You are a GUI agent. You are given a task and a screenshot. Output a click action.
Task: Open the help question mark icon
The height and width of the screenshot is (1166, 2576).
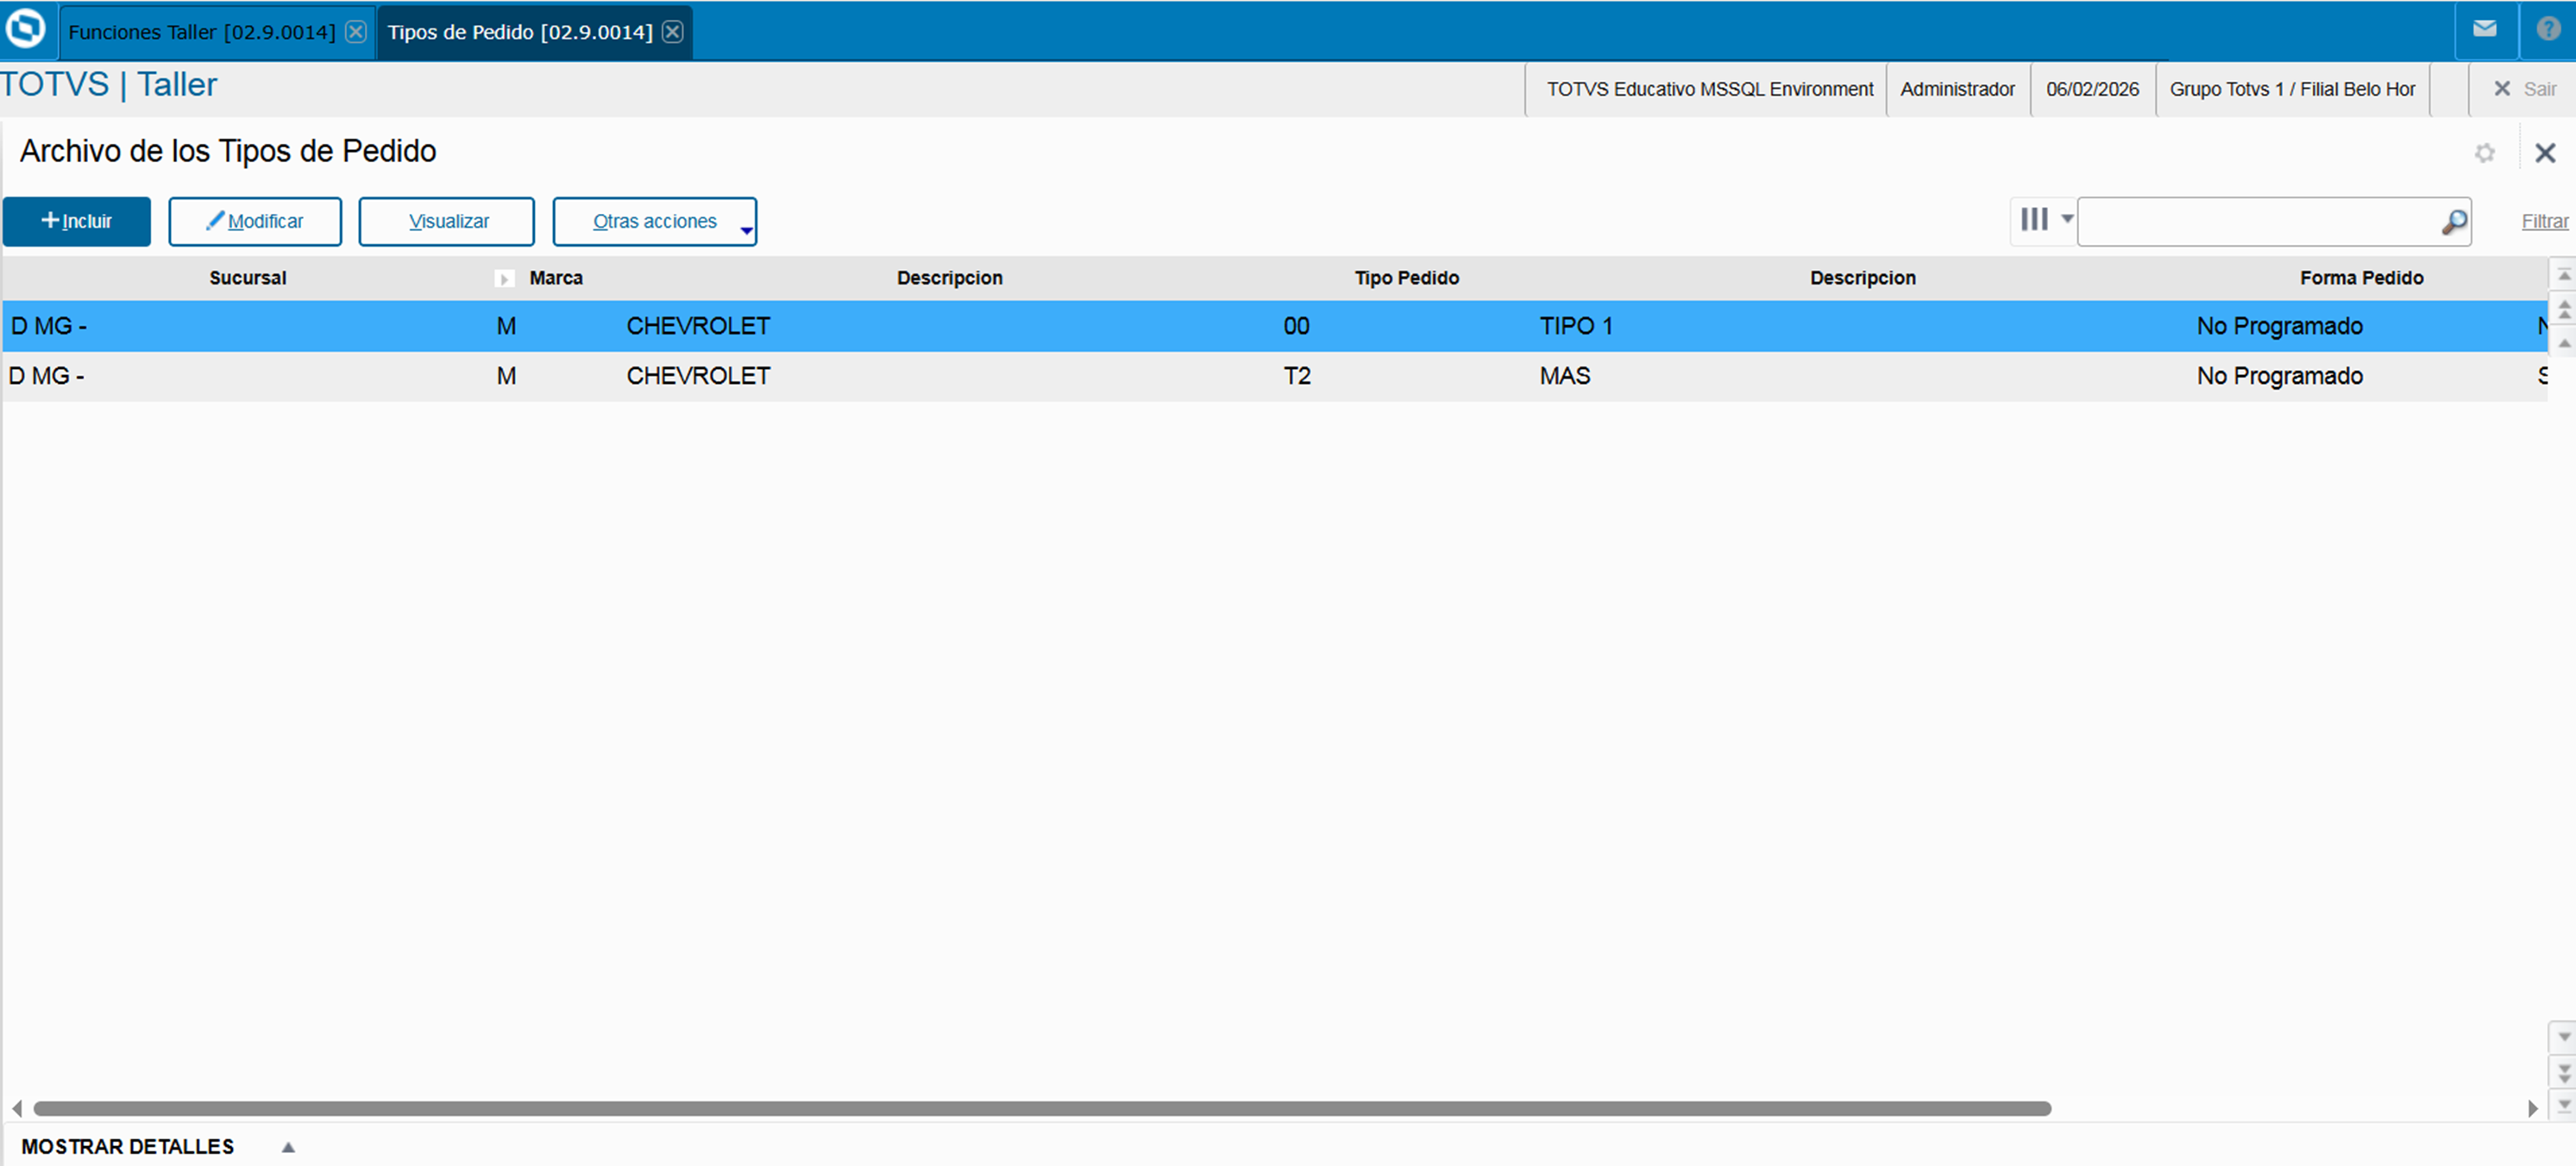pyautogui.click(x=2548, y=29)
